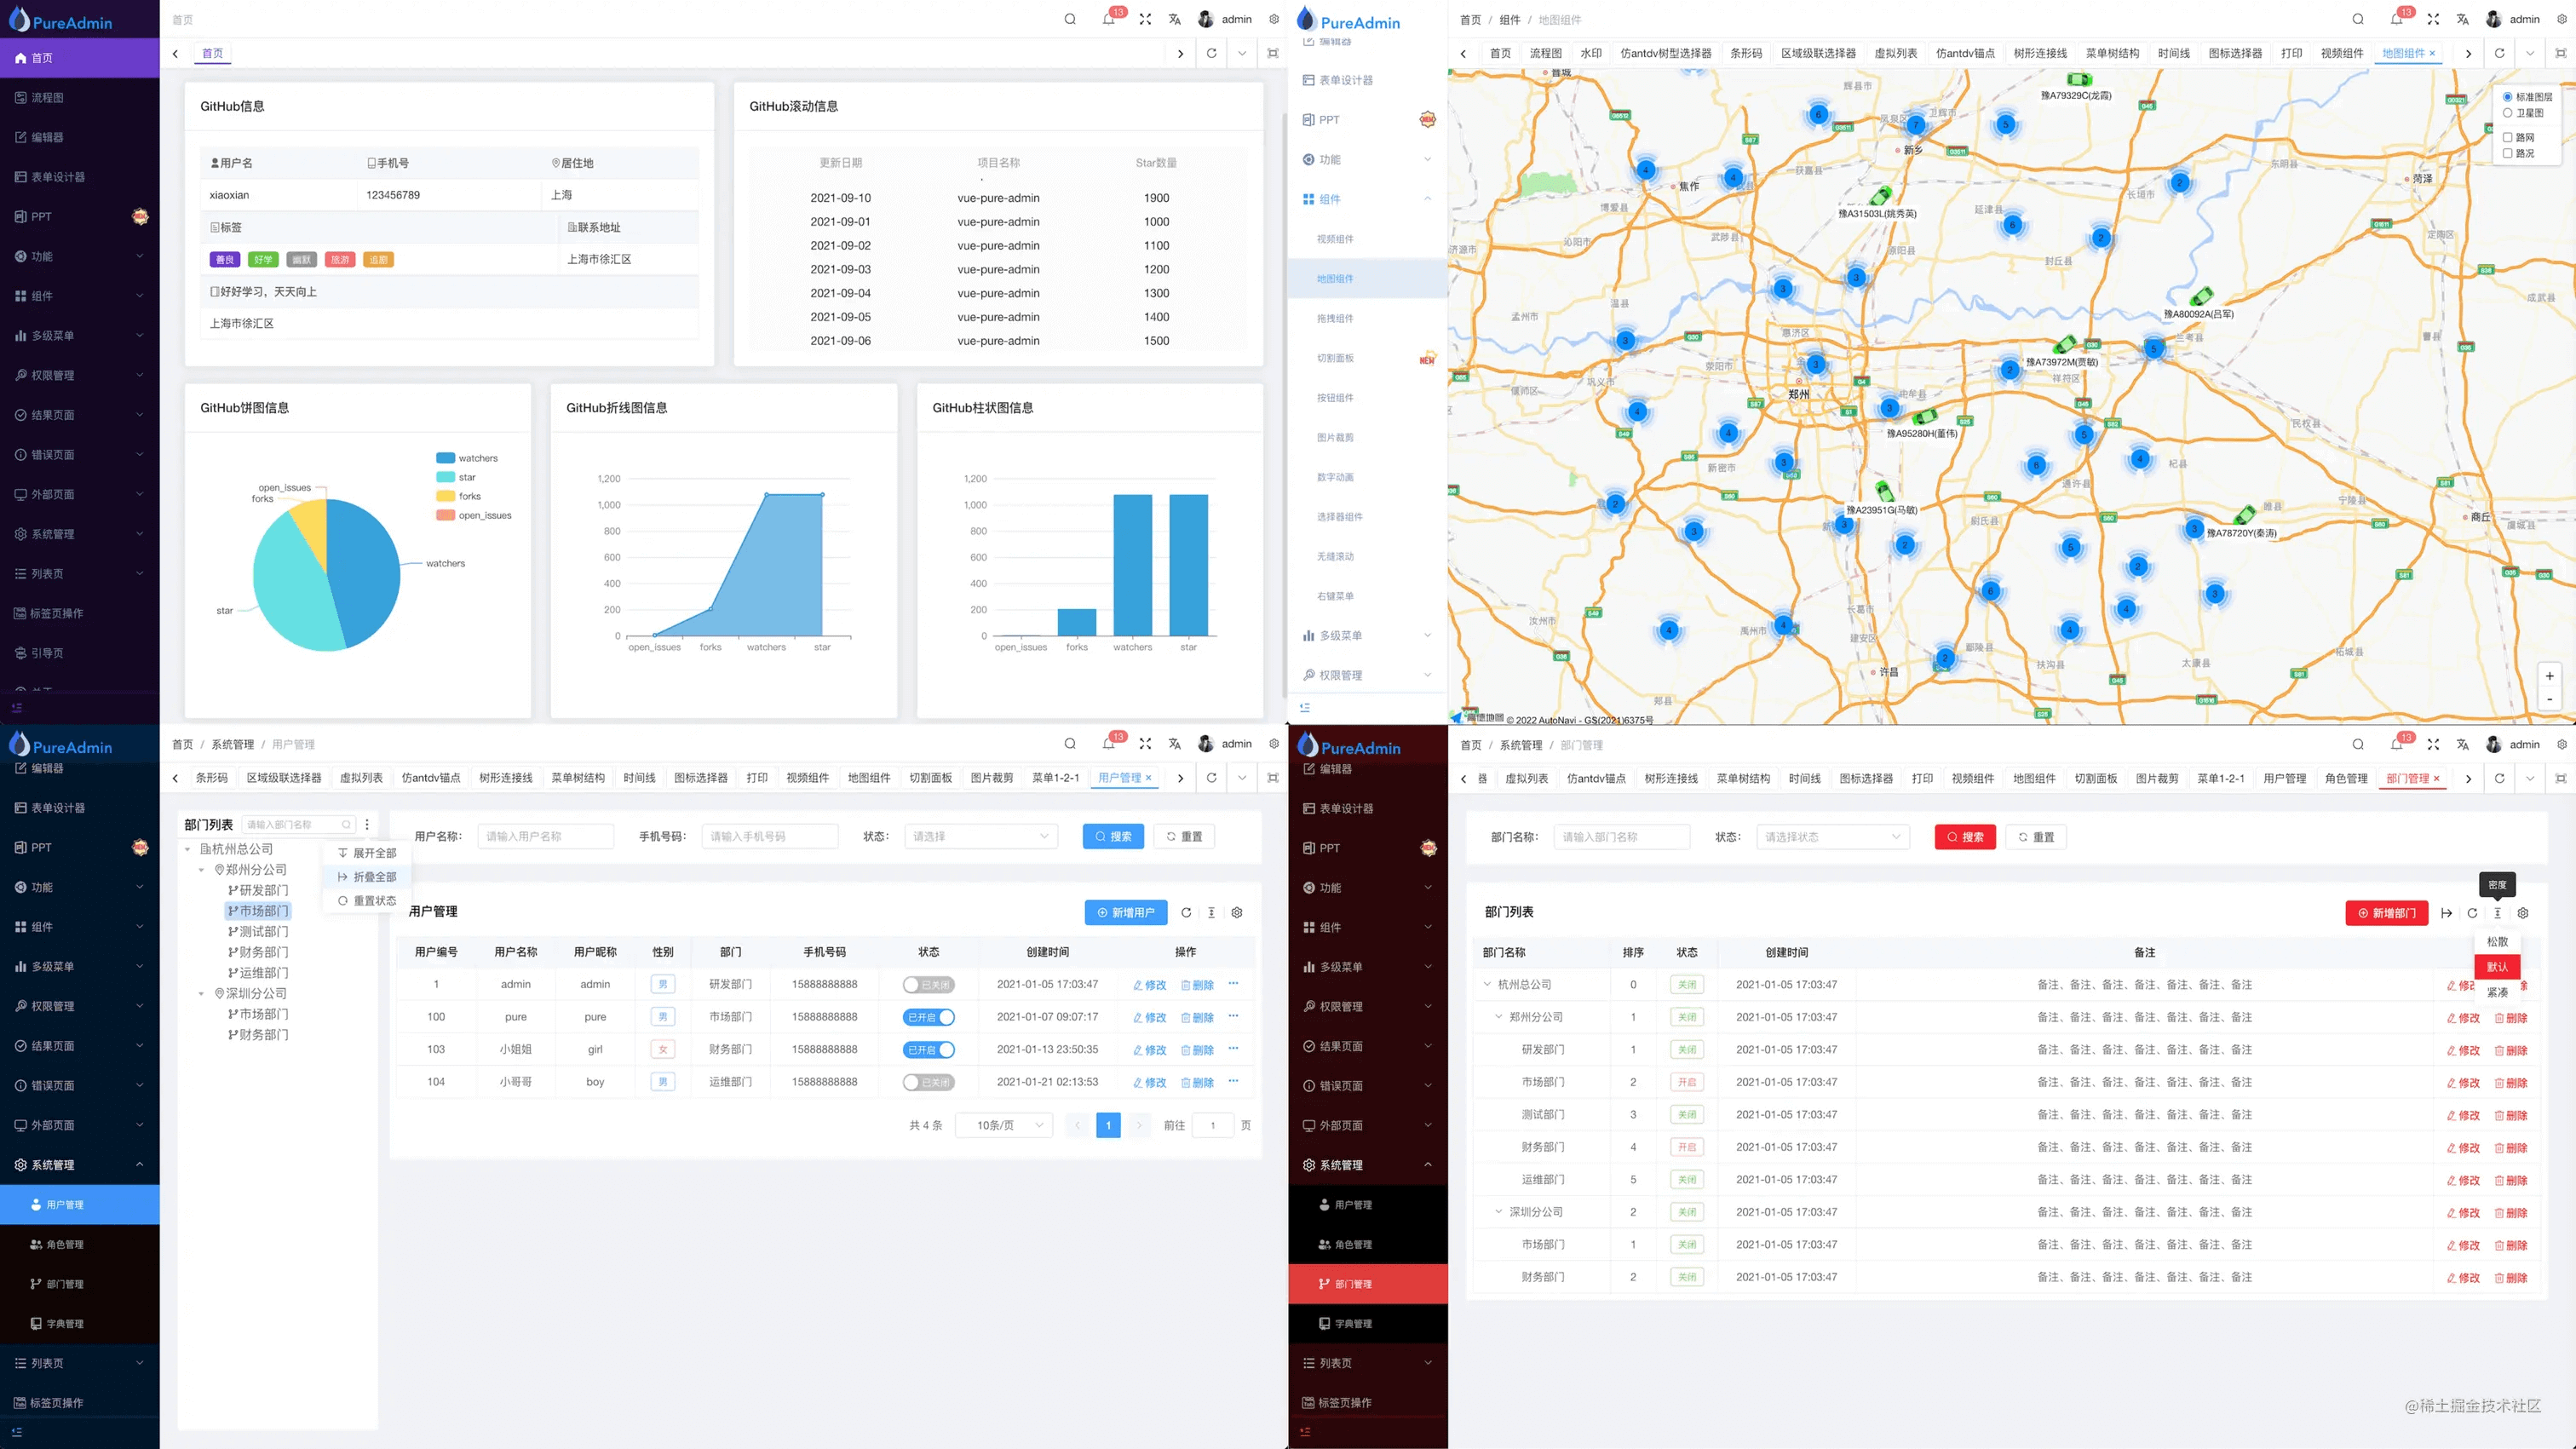
Task: Open three-dot menu next to 部门列表 search box
Action: (367, 825)
